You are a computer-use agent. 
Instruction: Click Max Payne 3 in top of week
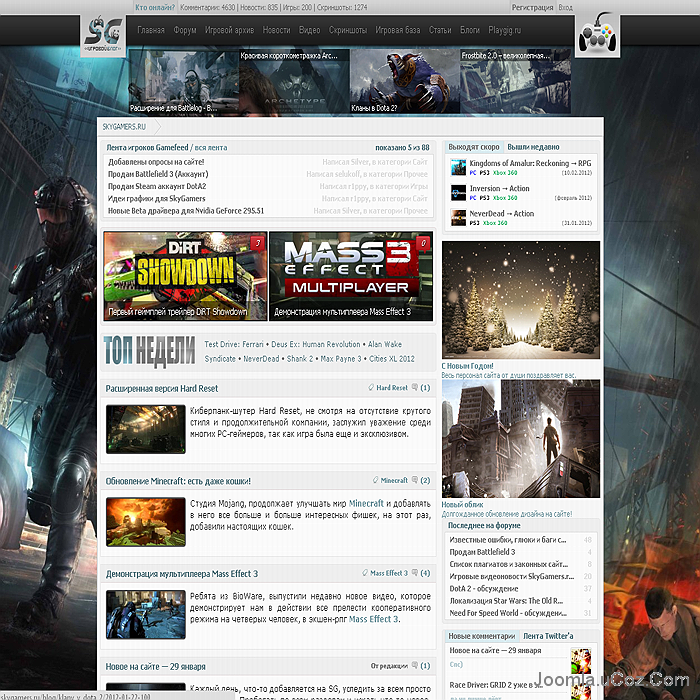[341, 358]
